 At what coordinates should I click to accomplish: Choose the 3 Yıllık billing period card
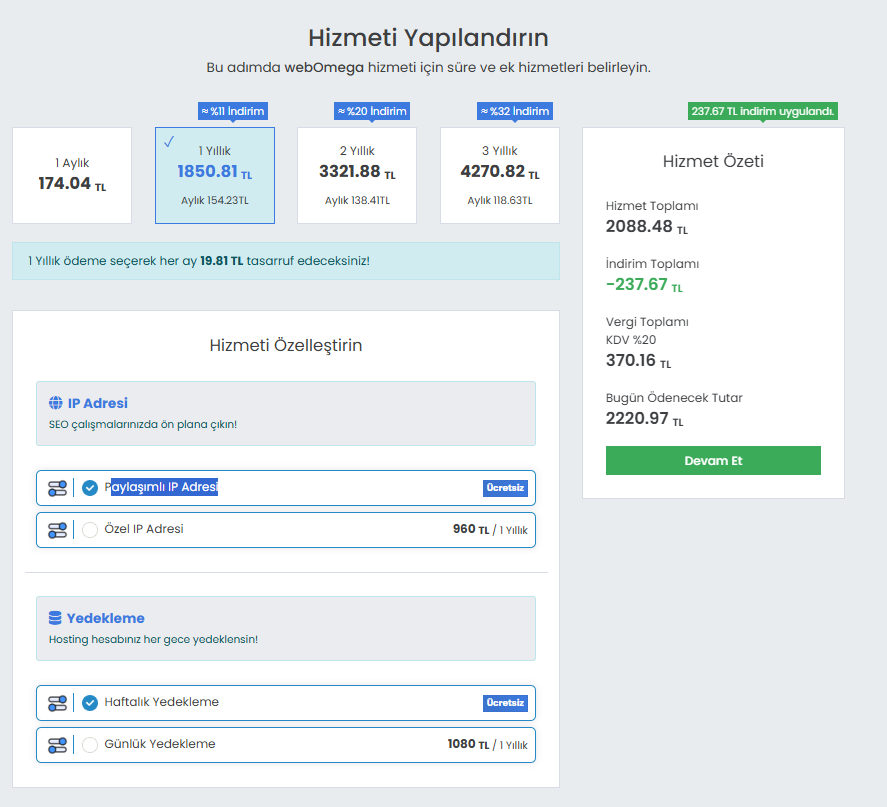click(x=500, y=175)
